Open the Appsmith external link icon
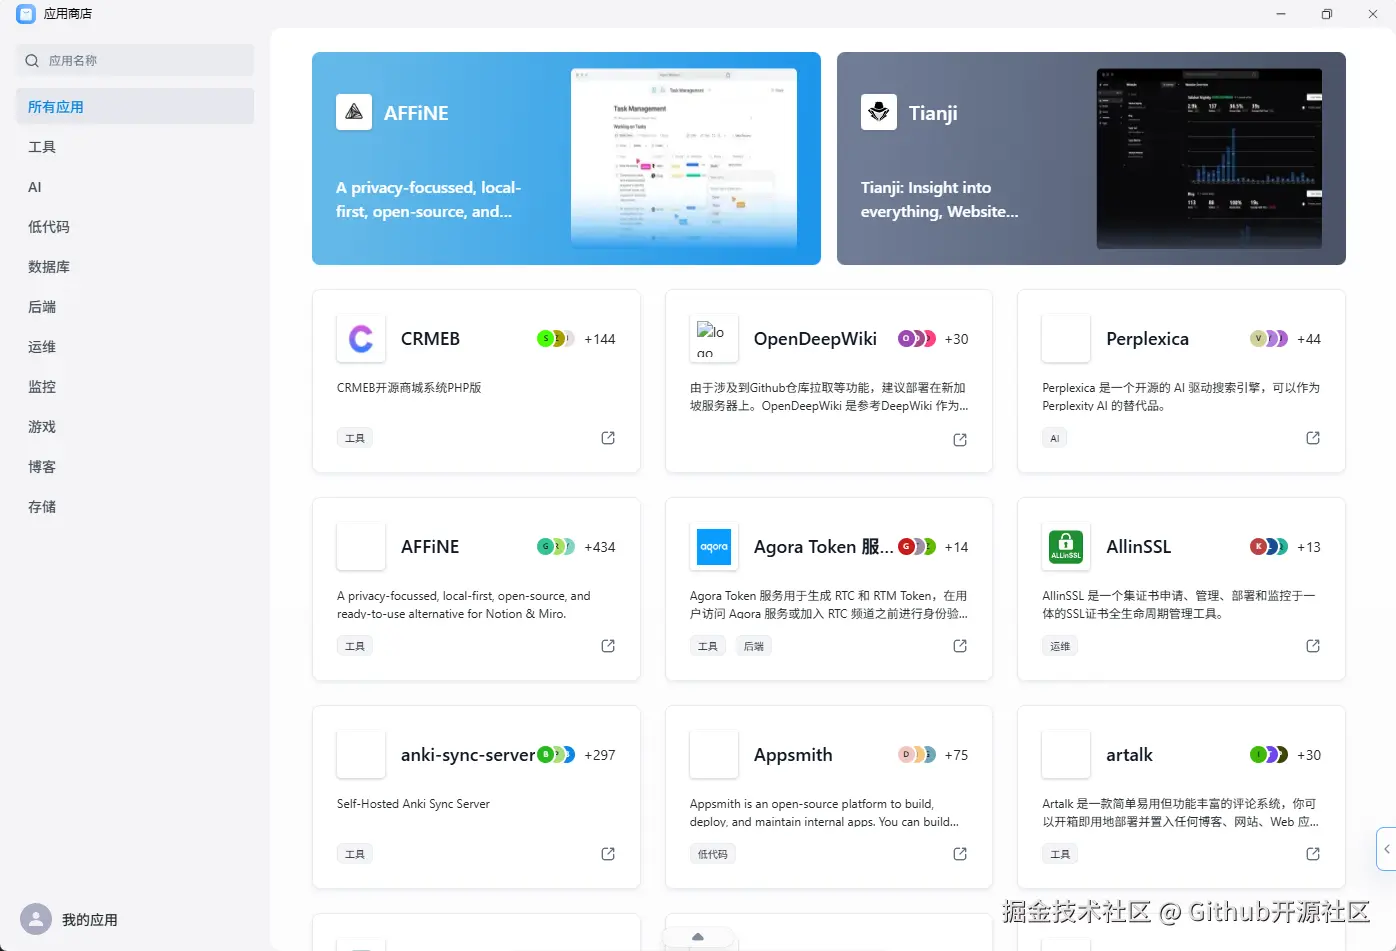The height and width of the screenshot is (951, 1396). pyautogui.click(x=960, y=854)
